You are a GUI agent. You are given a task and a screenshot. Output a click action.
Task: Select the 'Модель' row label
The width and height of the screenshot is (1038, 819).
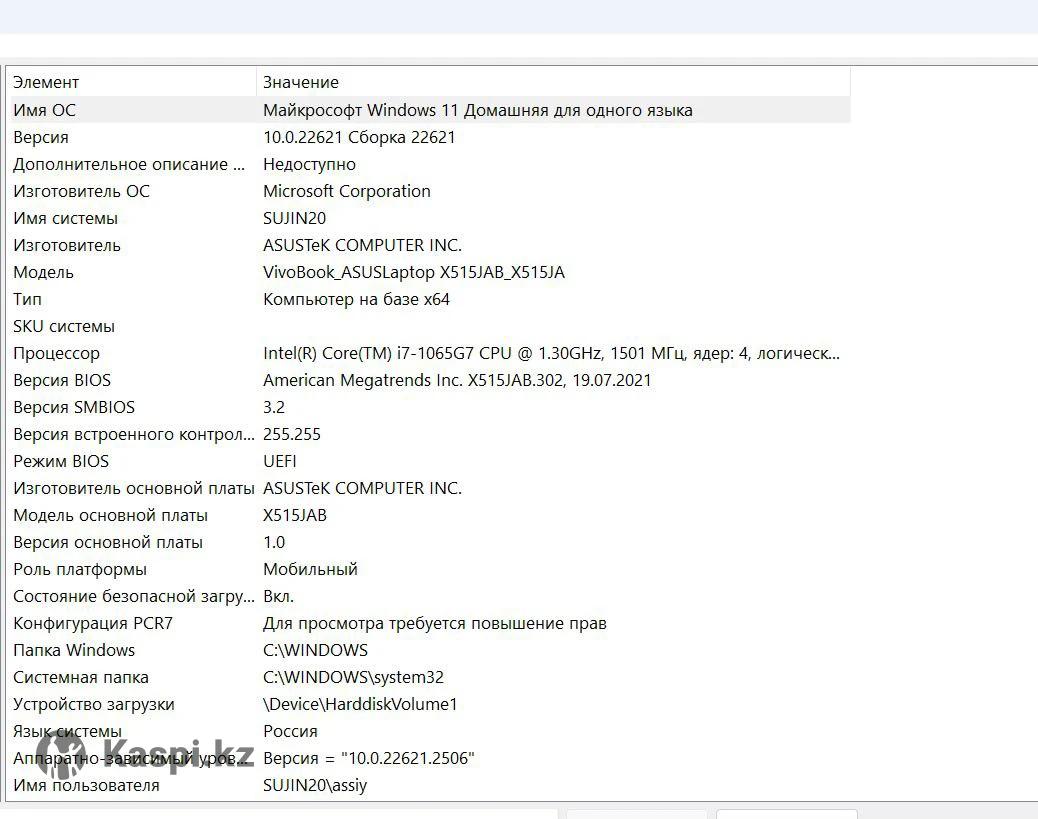point(44,272)
